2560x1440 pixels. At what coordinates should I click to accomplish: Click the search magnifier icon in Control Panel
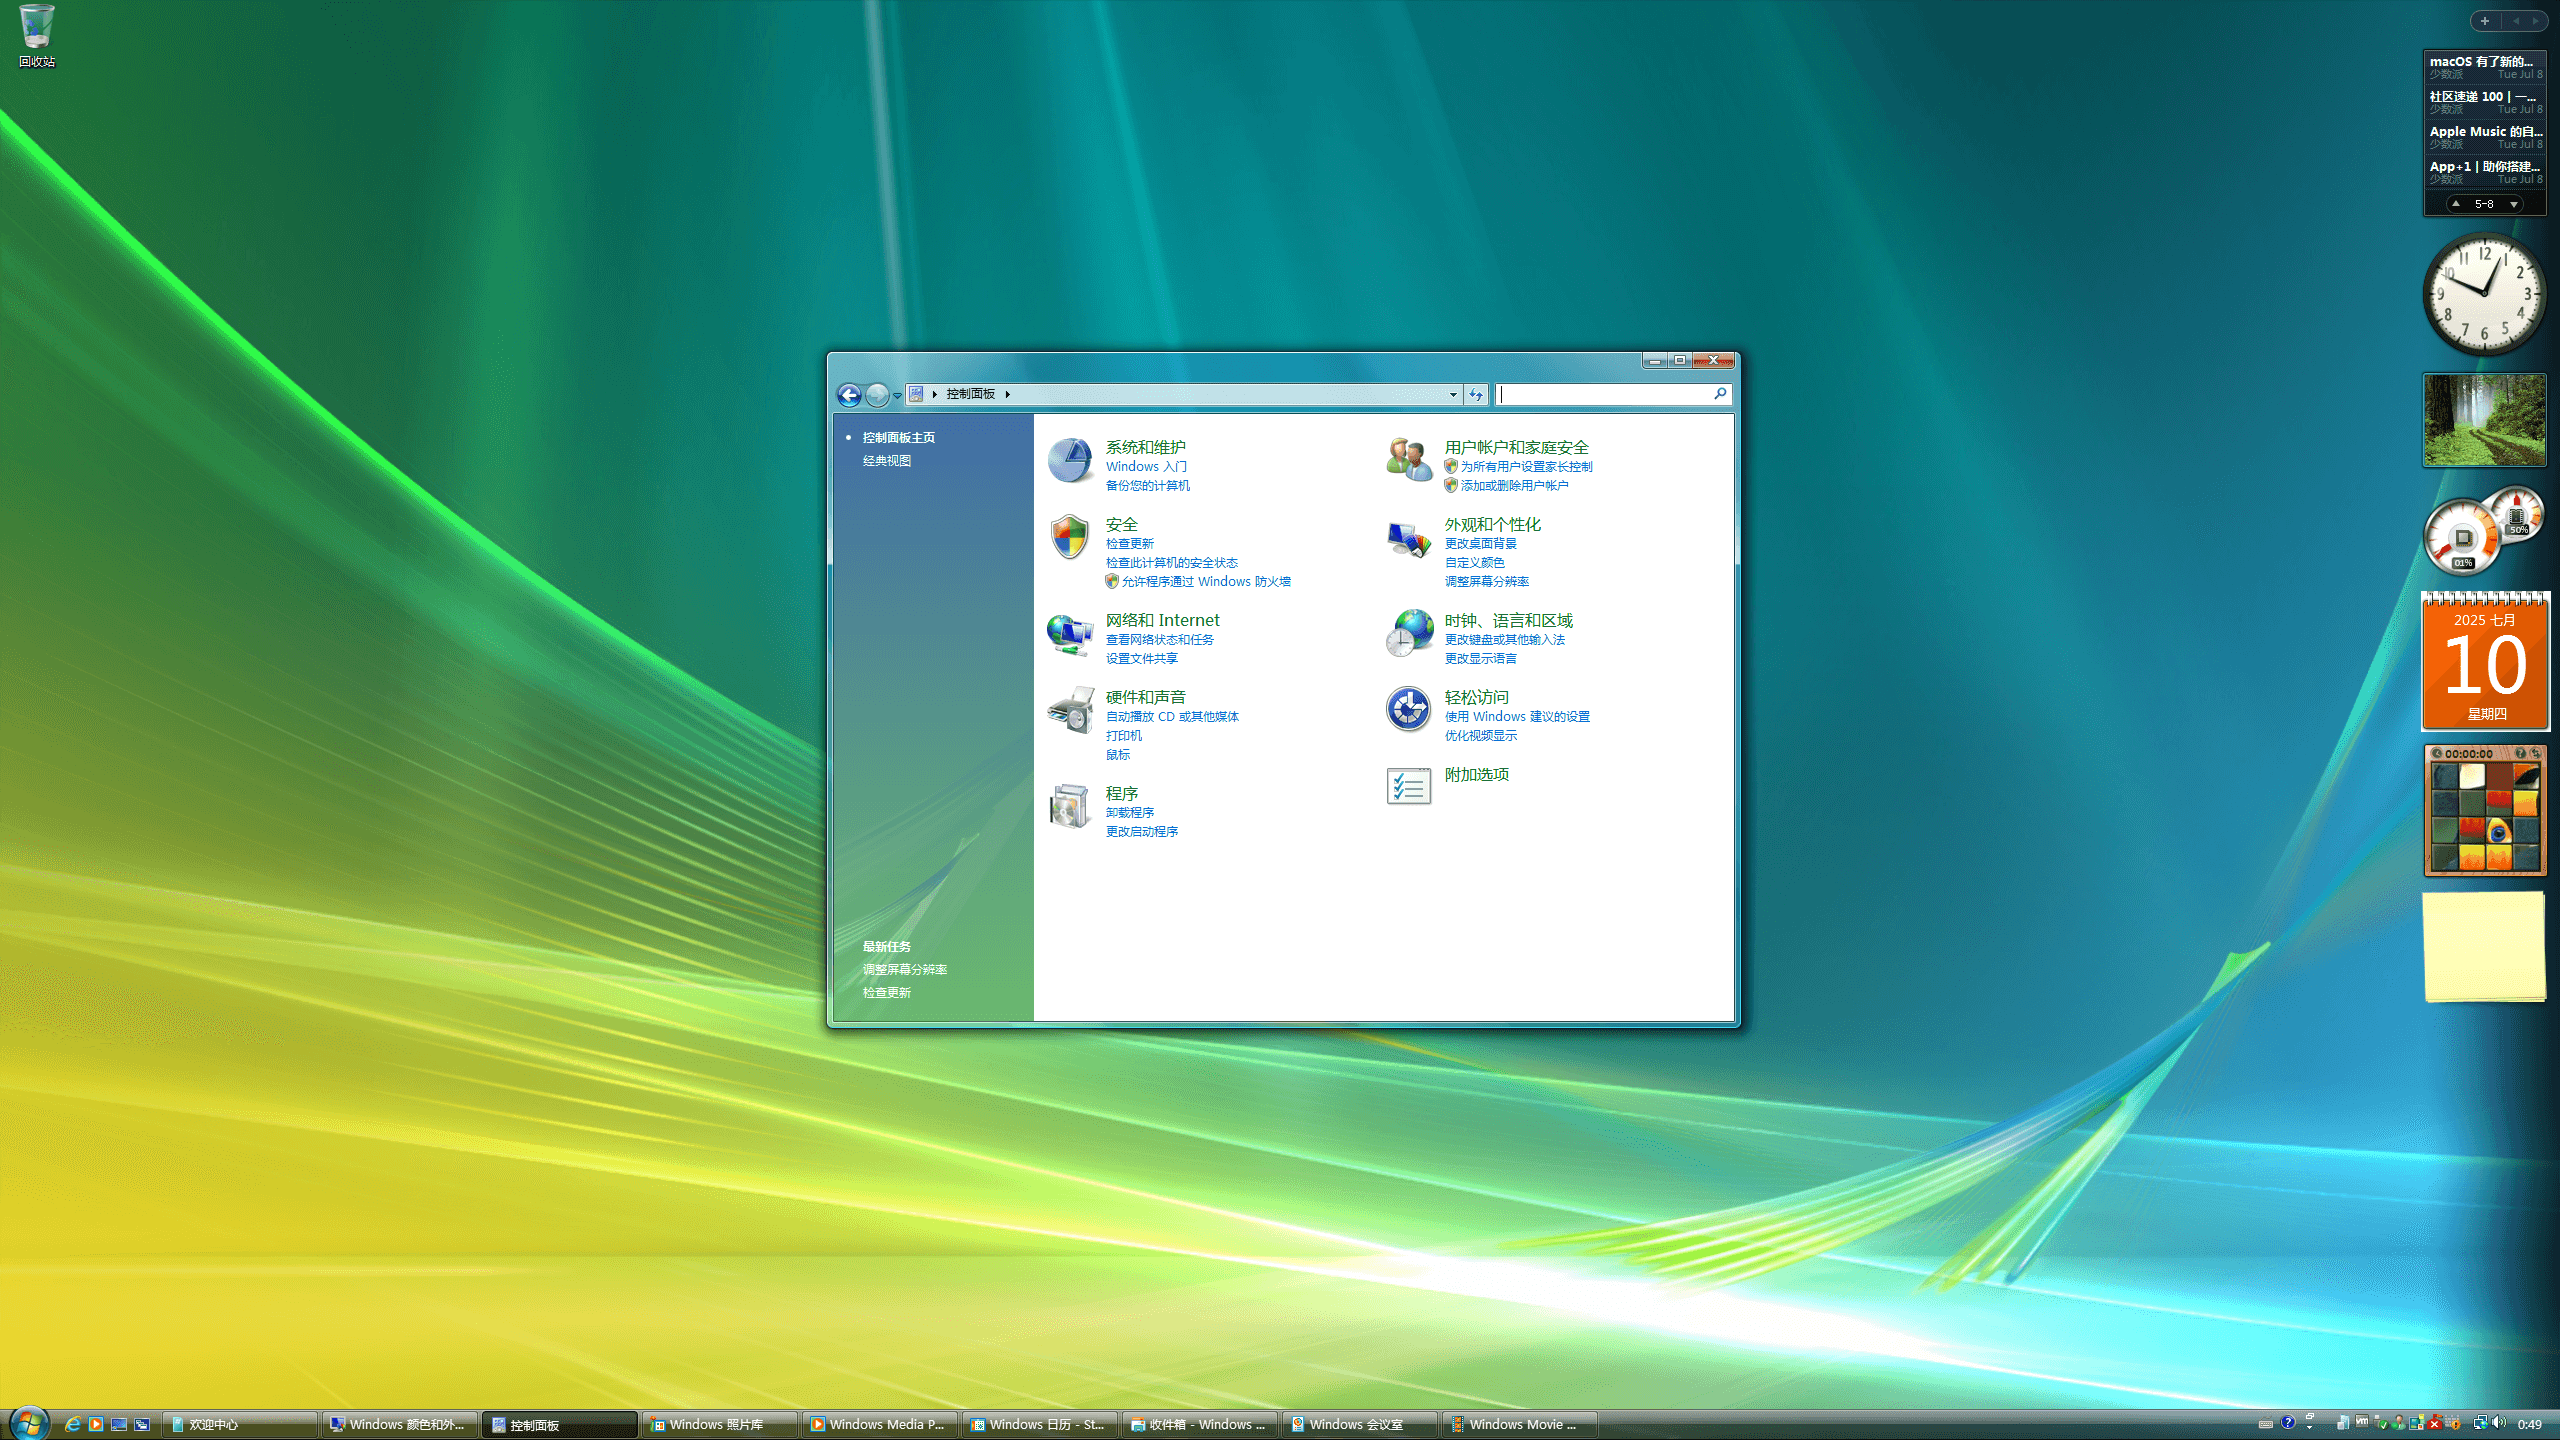point(1720,394)
